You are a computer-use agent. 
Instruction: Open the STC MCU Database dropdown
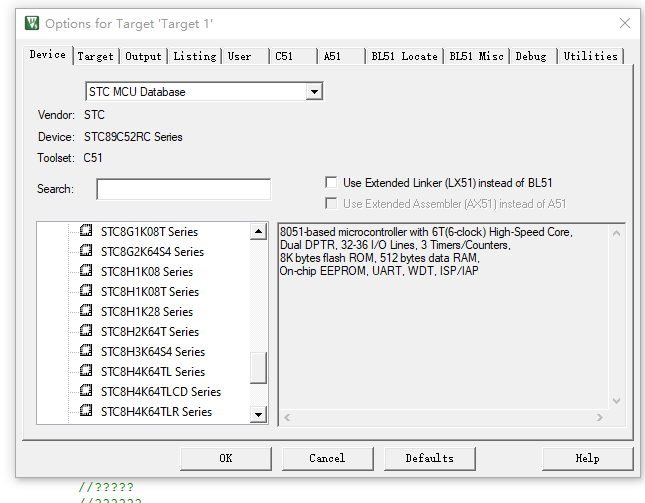(314, 91)
